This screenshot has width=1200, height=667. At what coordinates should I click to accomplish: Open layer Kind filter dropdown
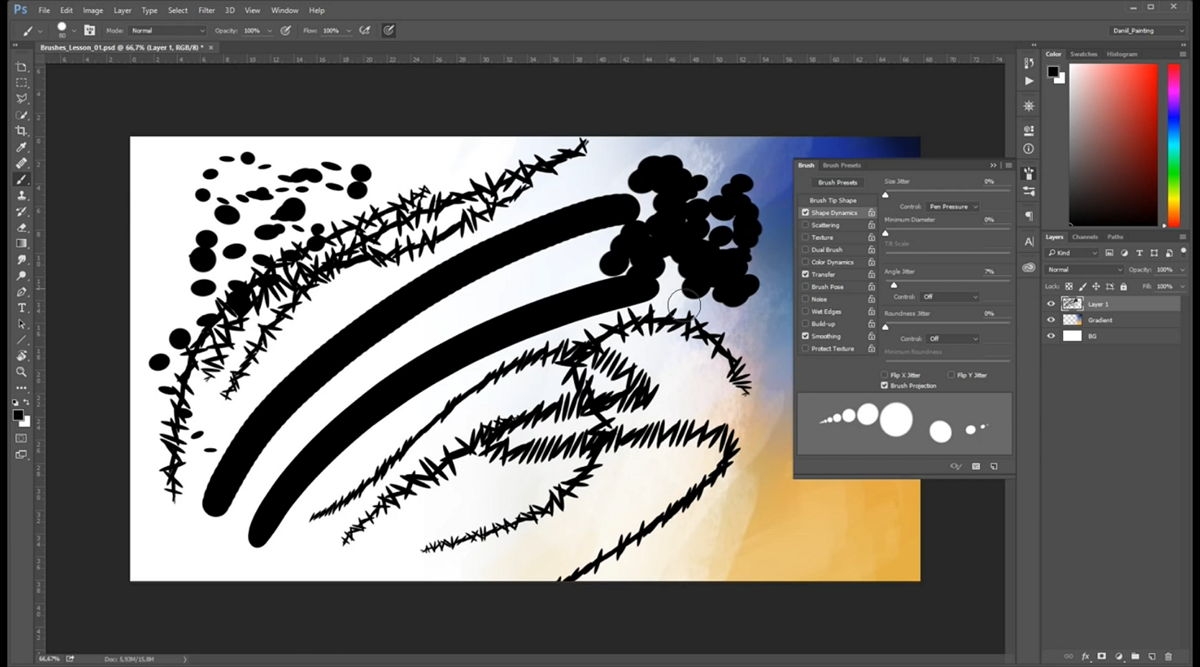click(x=1071, y=253)
